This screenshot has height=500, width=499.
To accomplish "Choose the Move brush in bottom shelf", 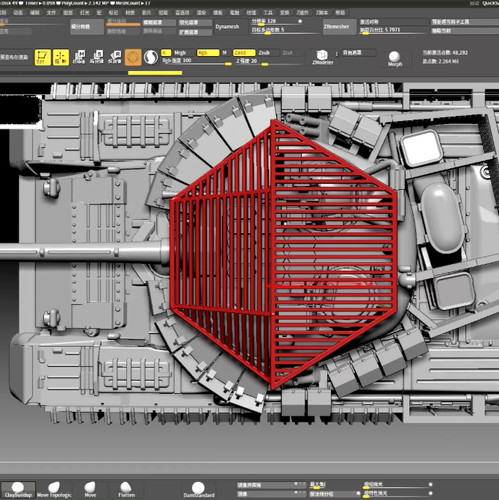I will click(90, 490).
